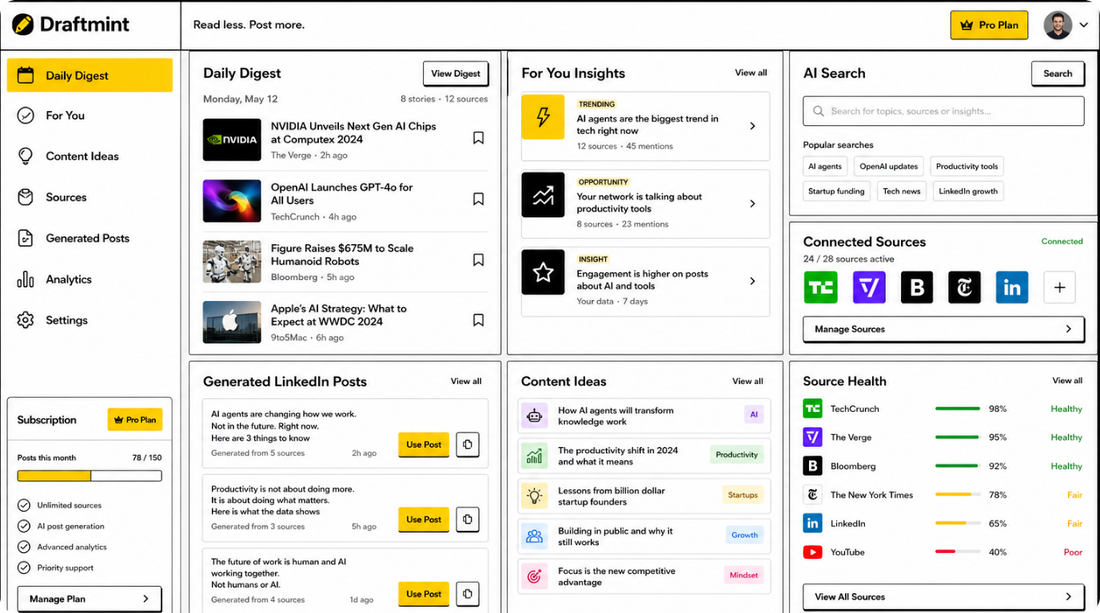This screenshot has width=1100, height=613.
Task: Use the 'Productivity is not about doing more' post
Action: click(x=424, y=520)
